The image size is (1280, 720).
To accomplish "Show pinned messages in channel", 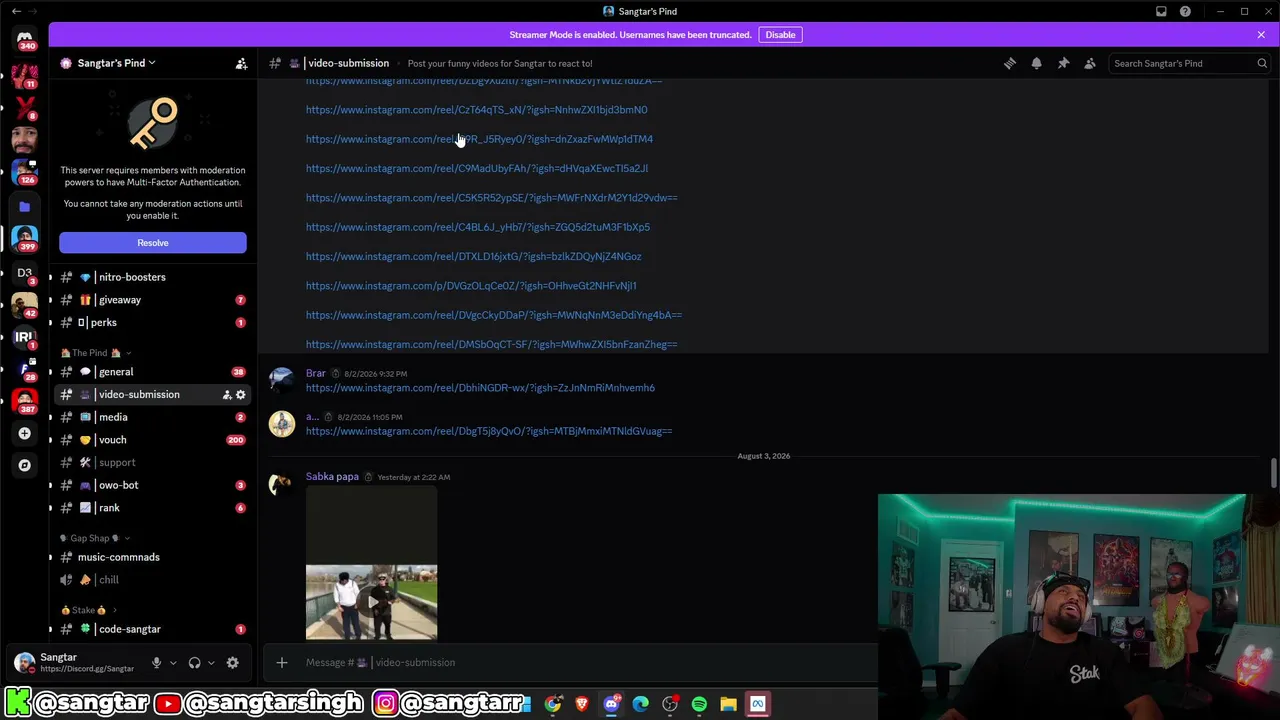I will [1063, 63].
